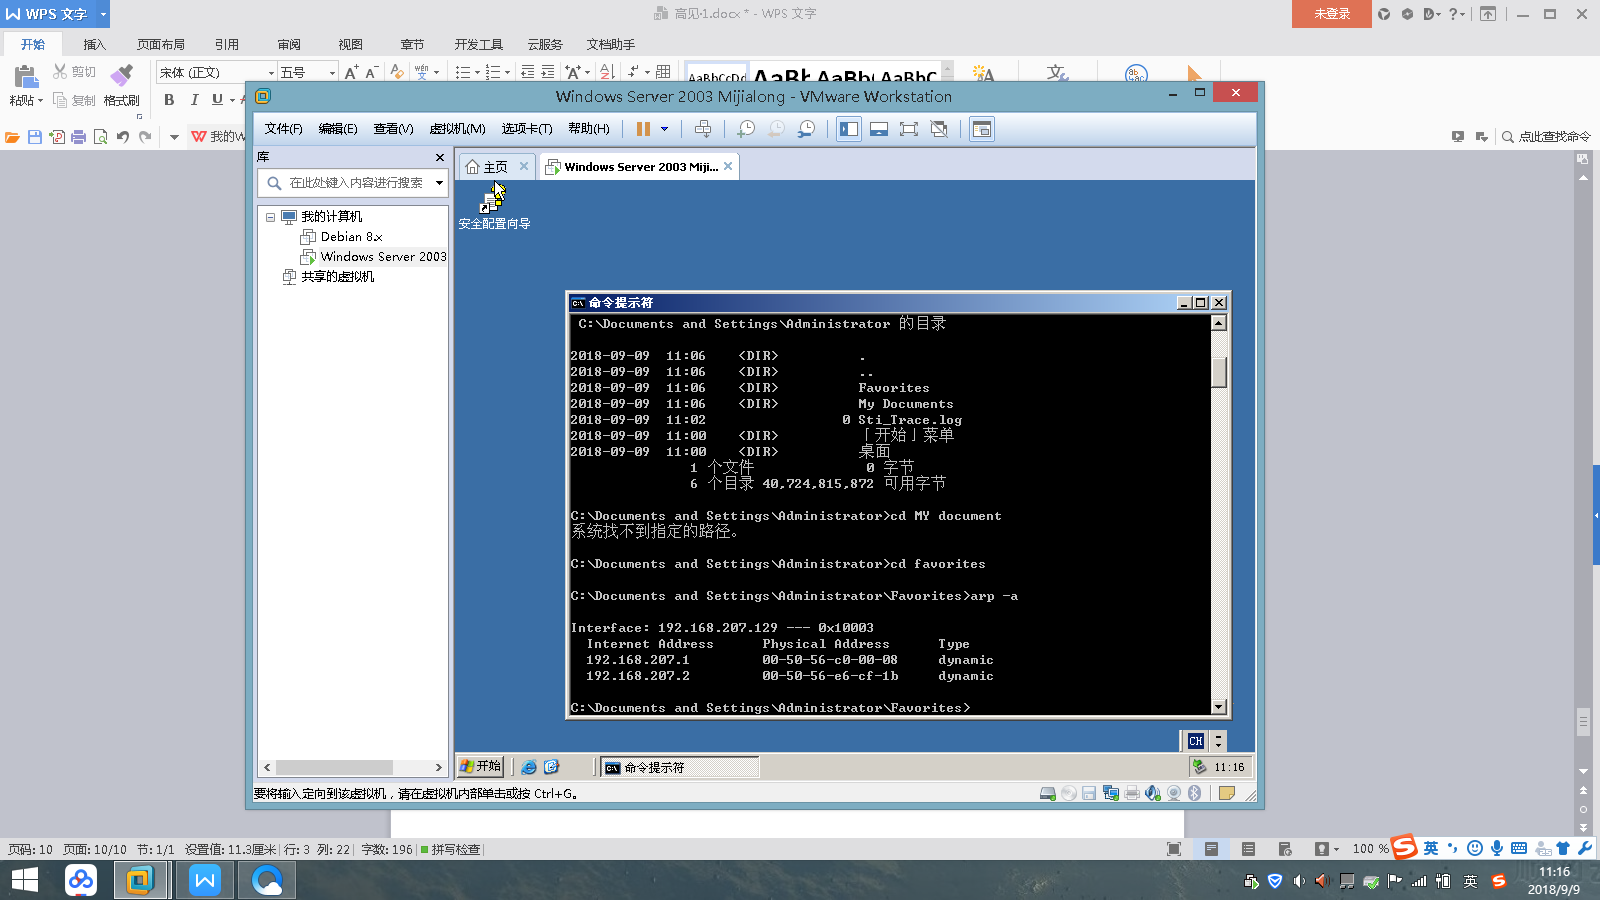This screenshot has height=900, width=1600.
Task: Close the VMware library panel
Action: [440, 157]
